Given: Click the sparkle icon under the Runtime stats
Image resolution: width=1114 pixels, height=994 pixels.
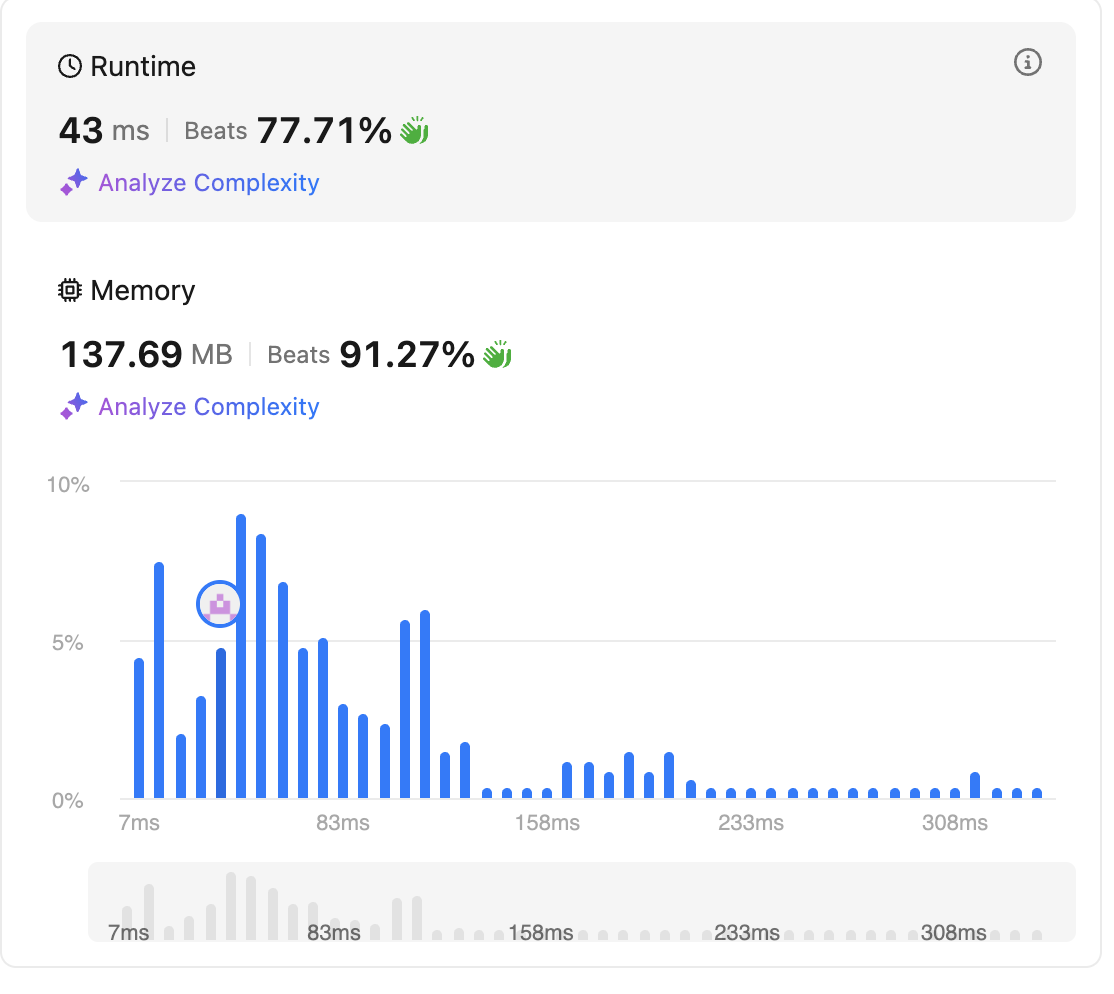Looking at the screenshot, I should point(74,183).
